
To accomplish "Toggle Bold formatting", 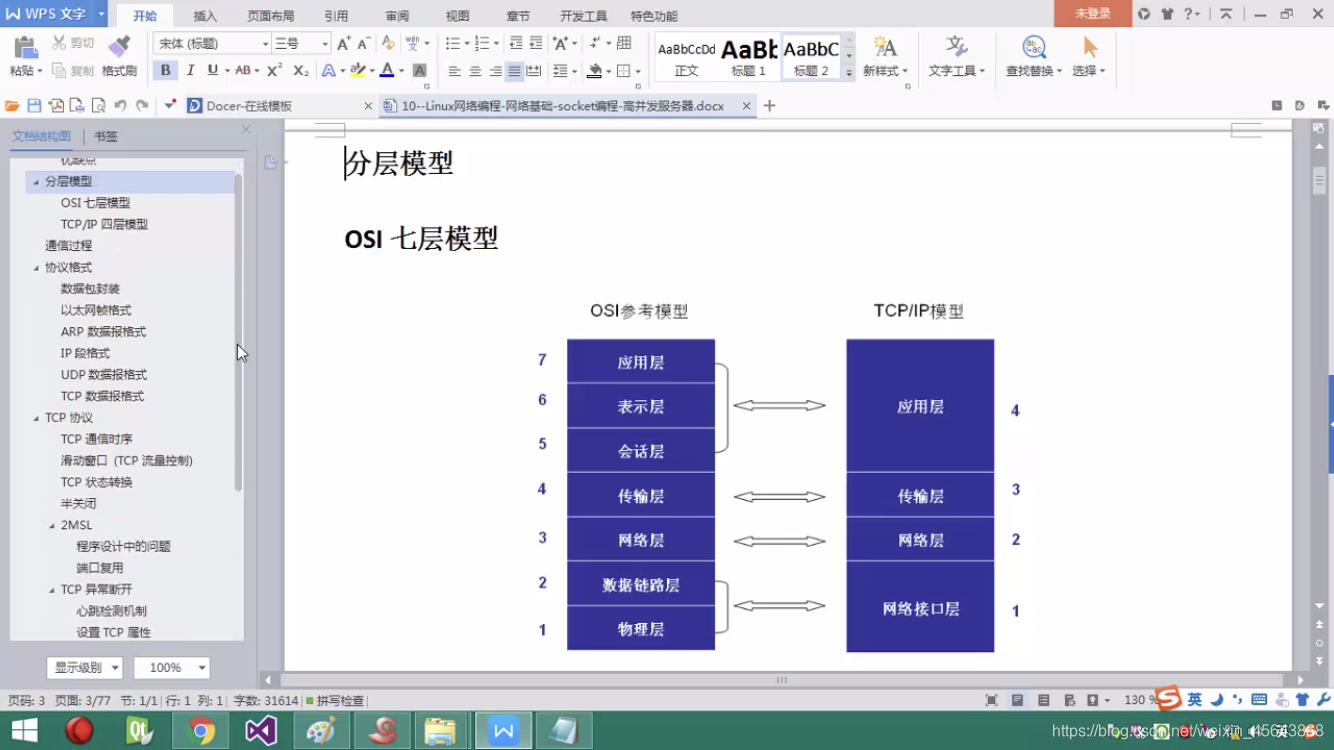I will (166, 70).
